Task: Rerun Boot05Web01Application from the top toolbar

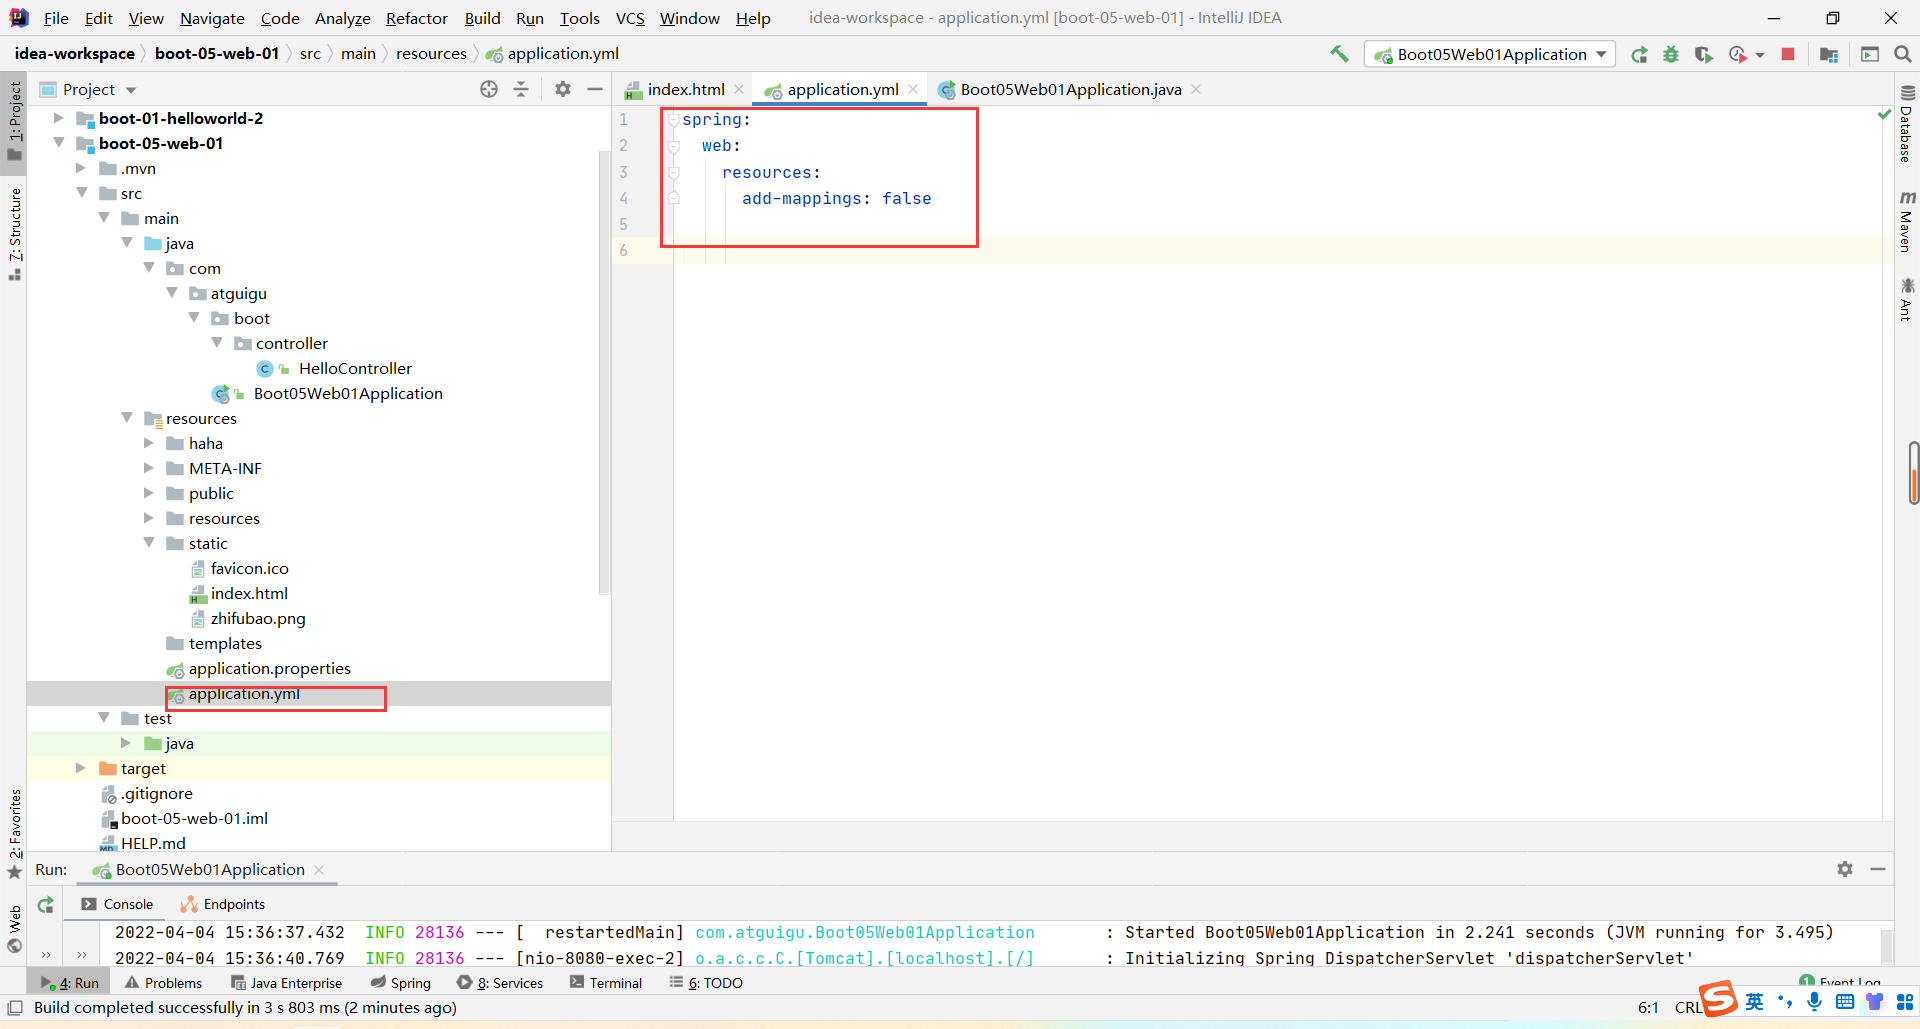Action: (1639, 55)
